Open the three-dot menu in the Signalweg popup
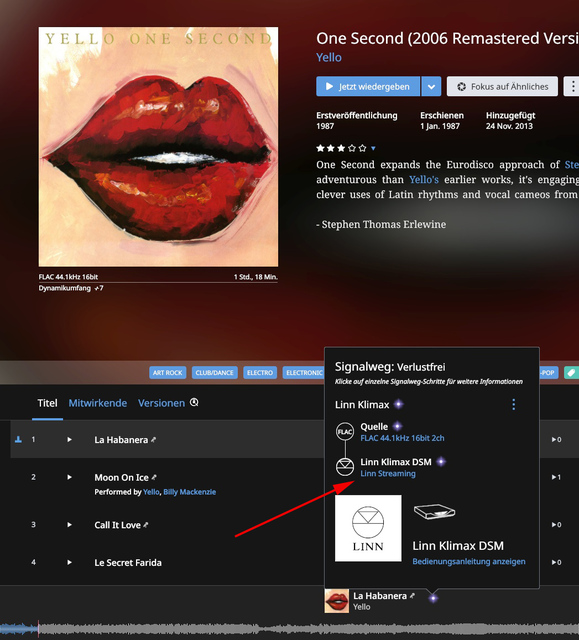579x640 pixels. coord(514,404)
